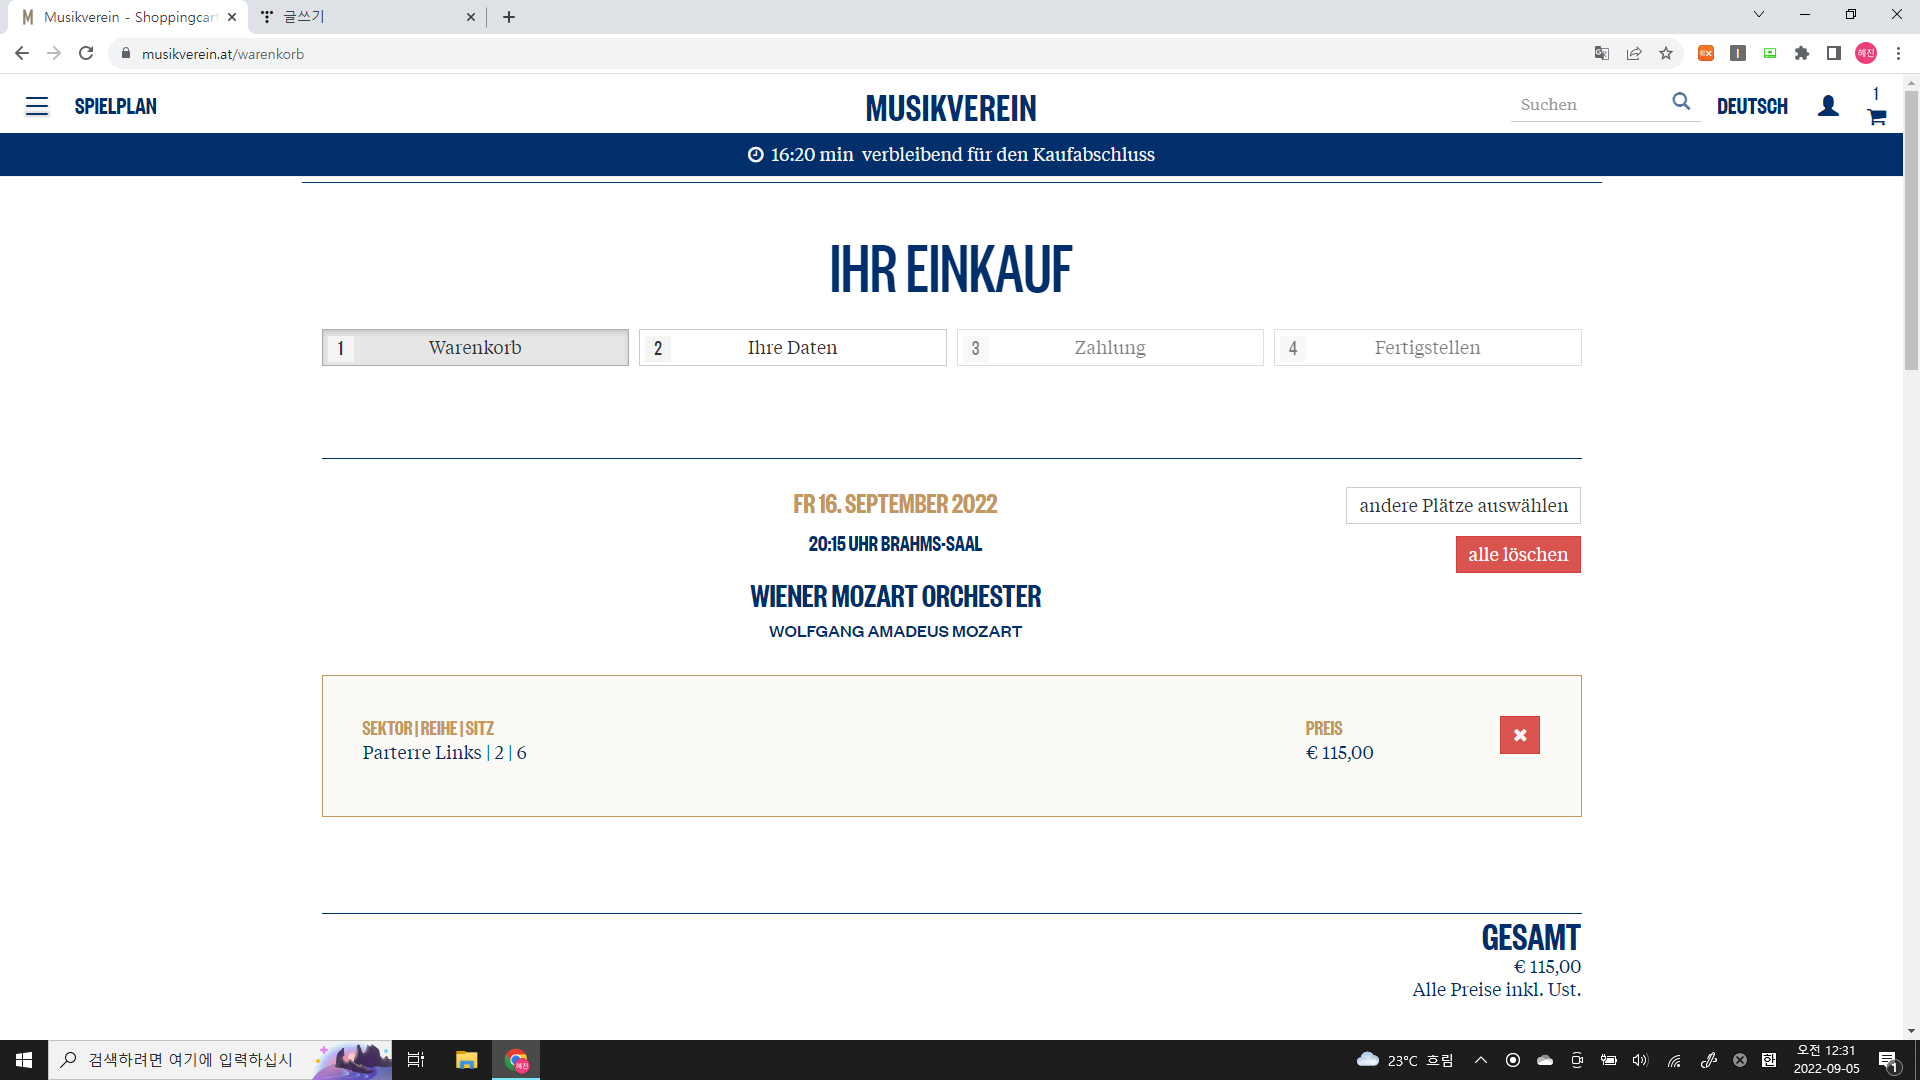Open File Explorer from taskbar
This screenshot has width=1920, height=1080.
466,1060
